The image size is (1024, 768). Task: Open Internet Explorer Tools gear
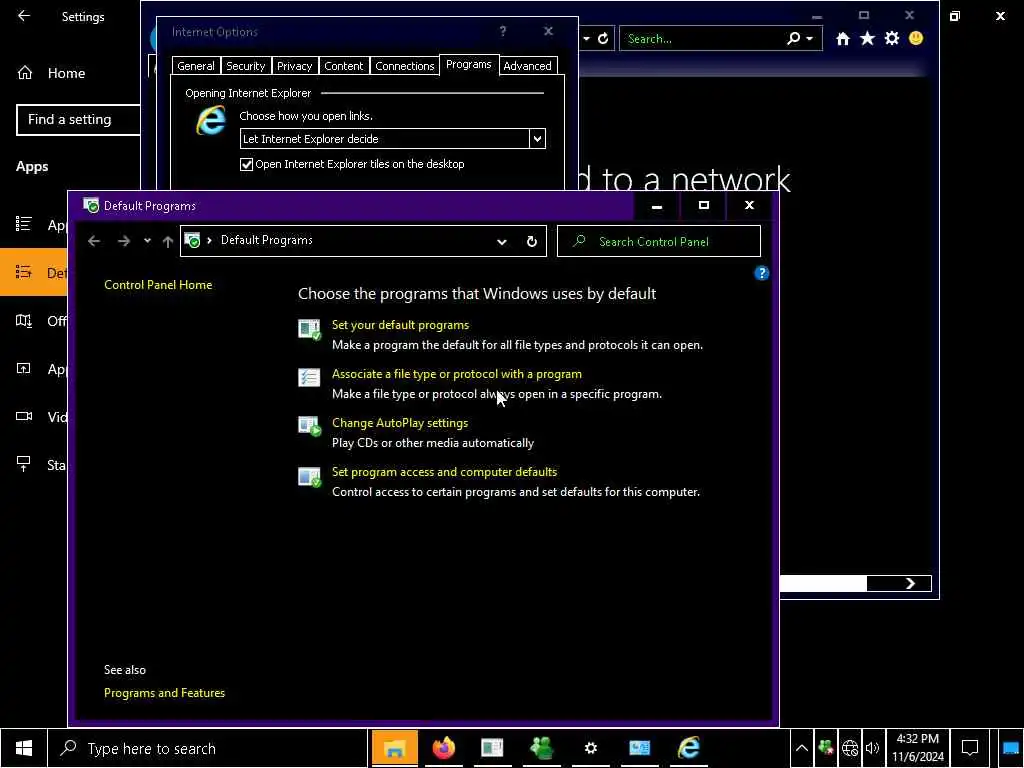(x=892, y=39)
